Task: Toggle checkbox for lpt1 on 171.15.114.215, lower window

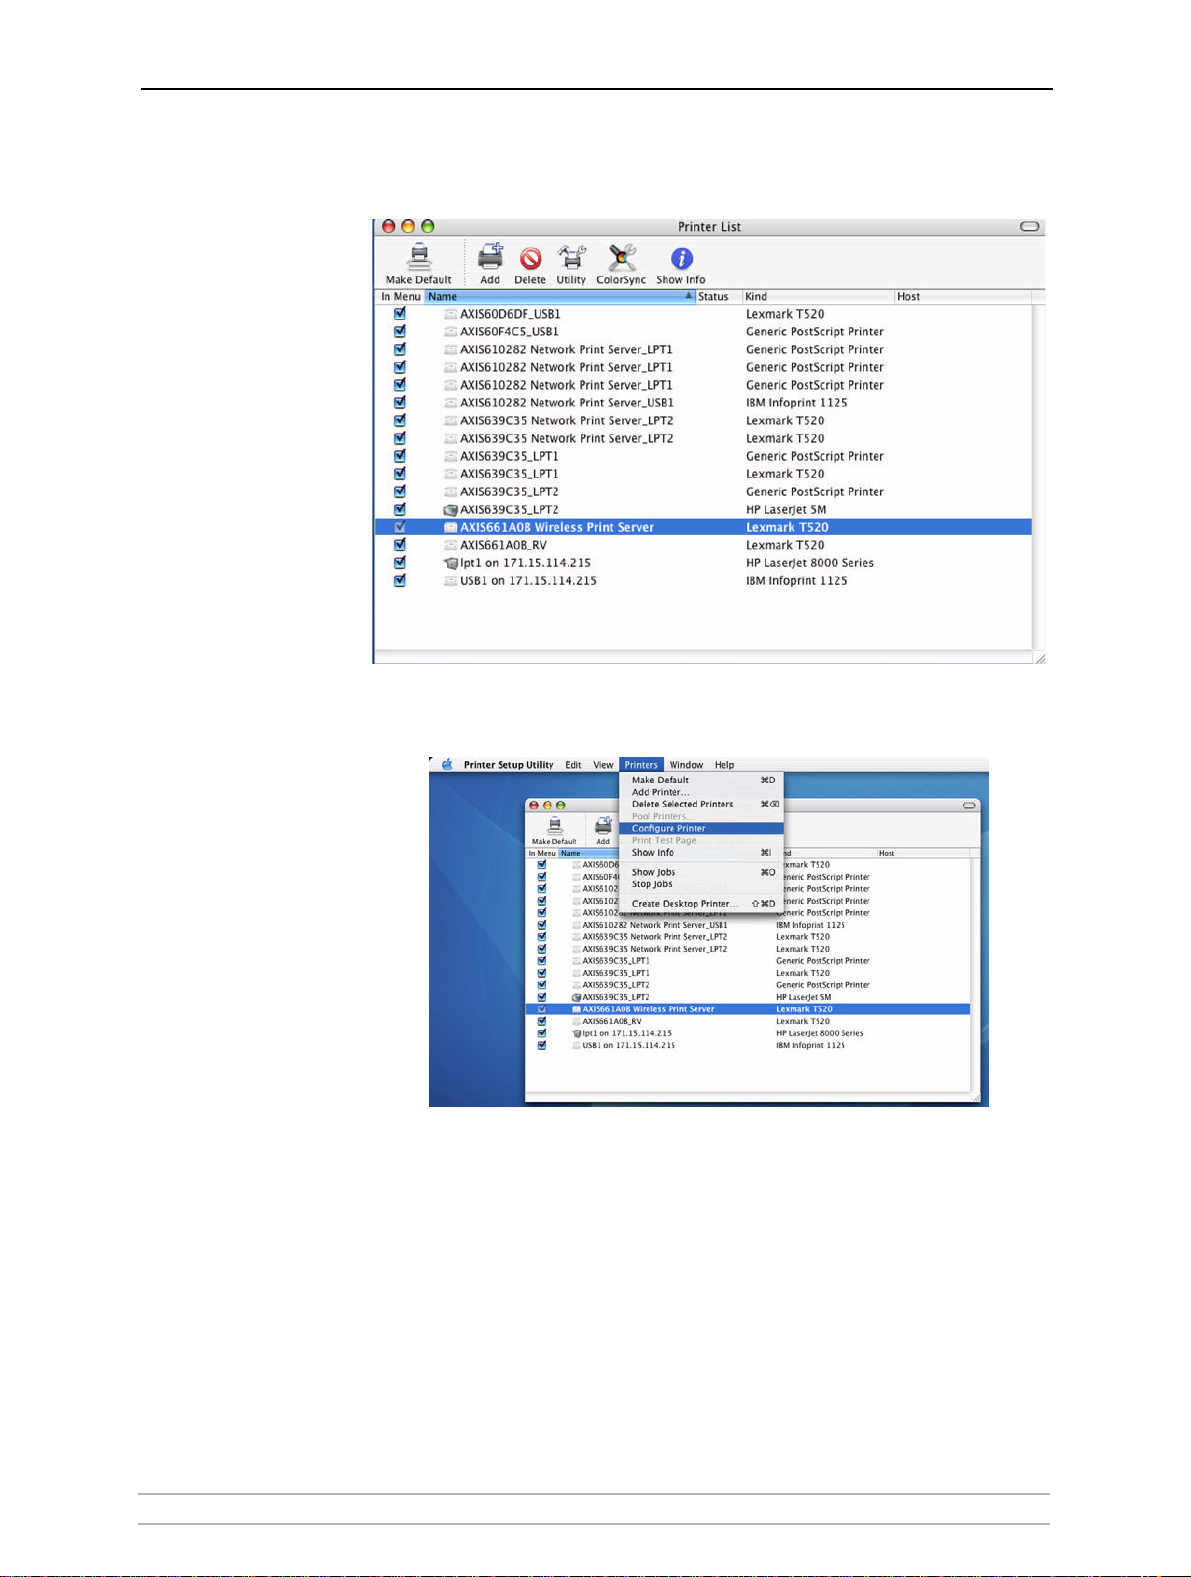Action: [542, 1033]
